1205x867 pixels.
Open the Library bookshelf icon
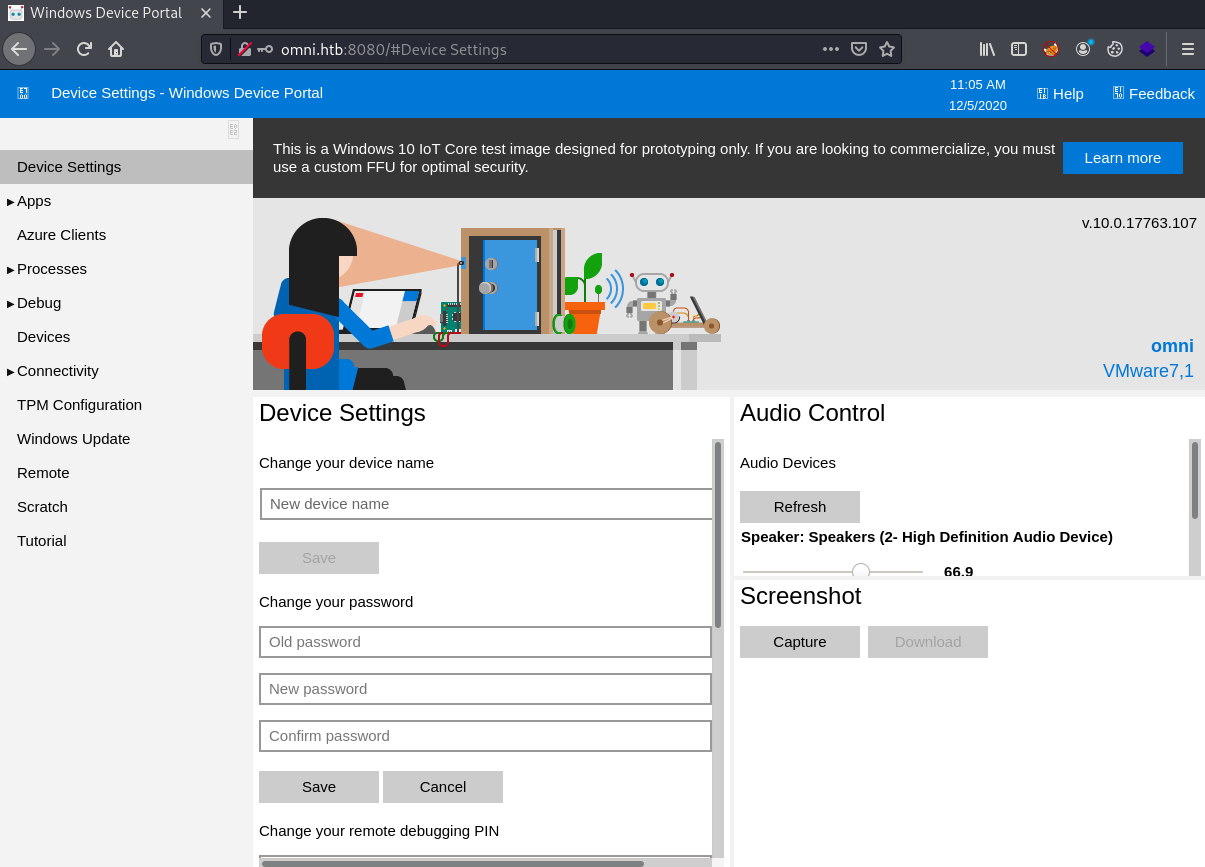(987, 49)
